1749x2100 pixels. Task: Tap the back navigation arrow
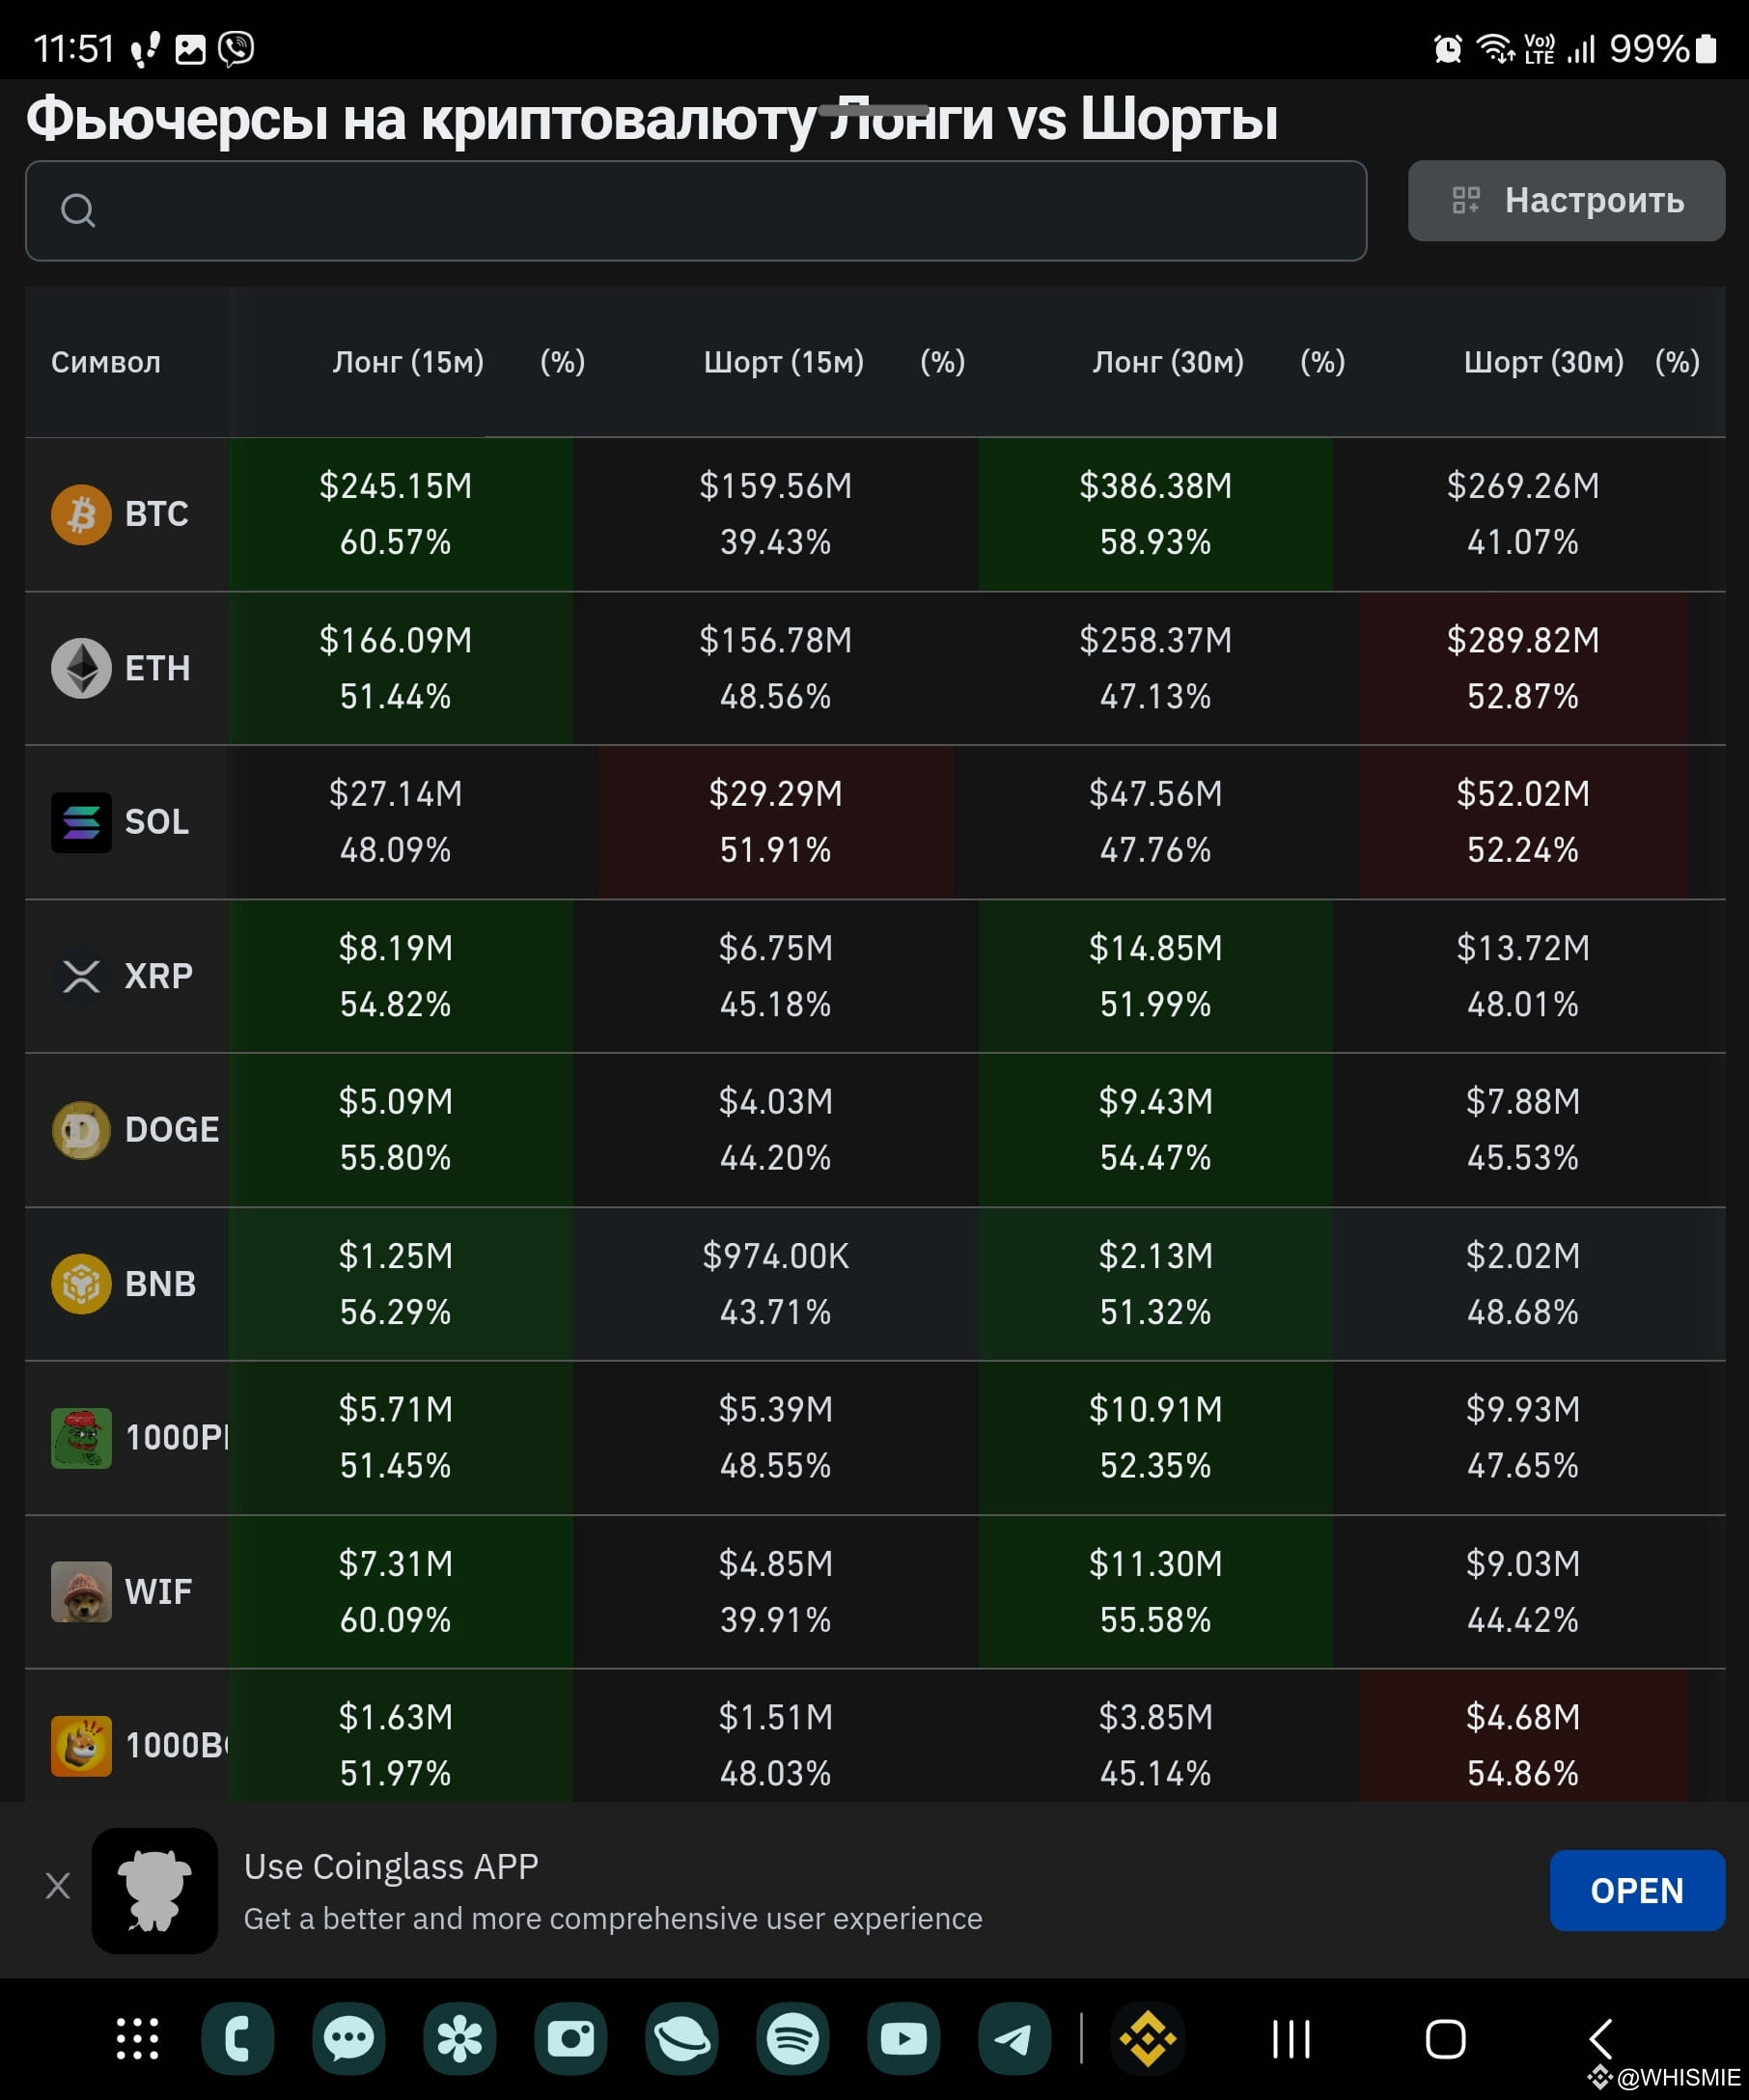coord(1600,2038)
